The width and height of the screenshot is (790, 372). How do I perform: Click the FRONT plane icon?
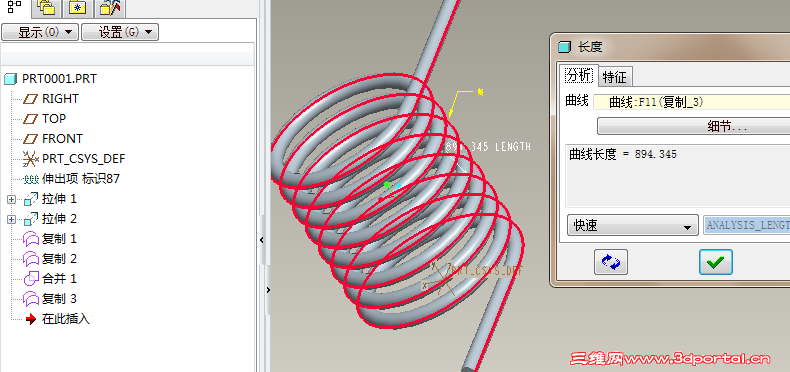(31, 139)
